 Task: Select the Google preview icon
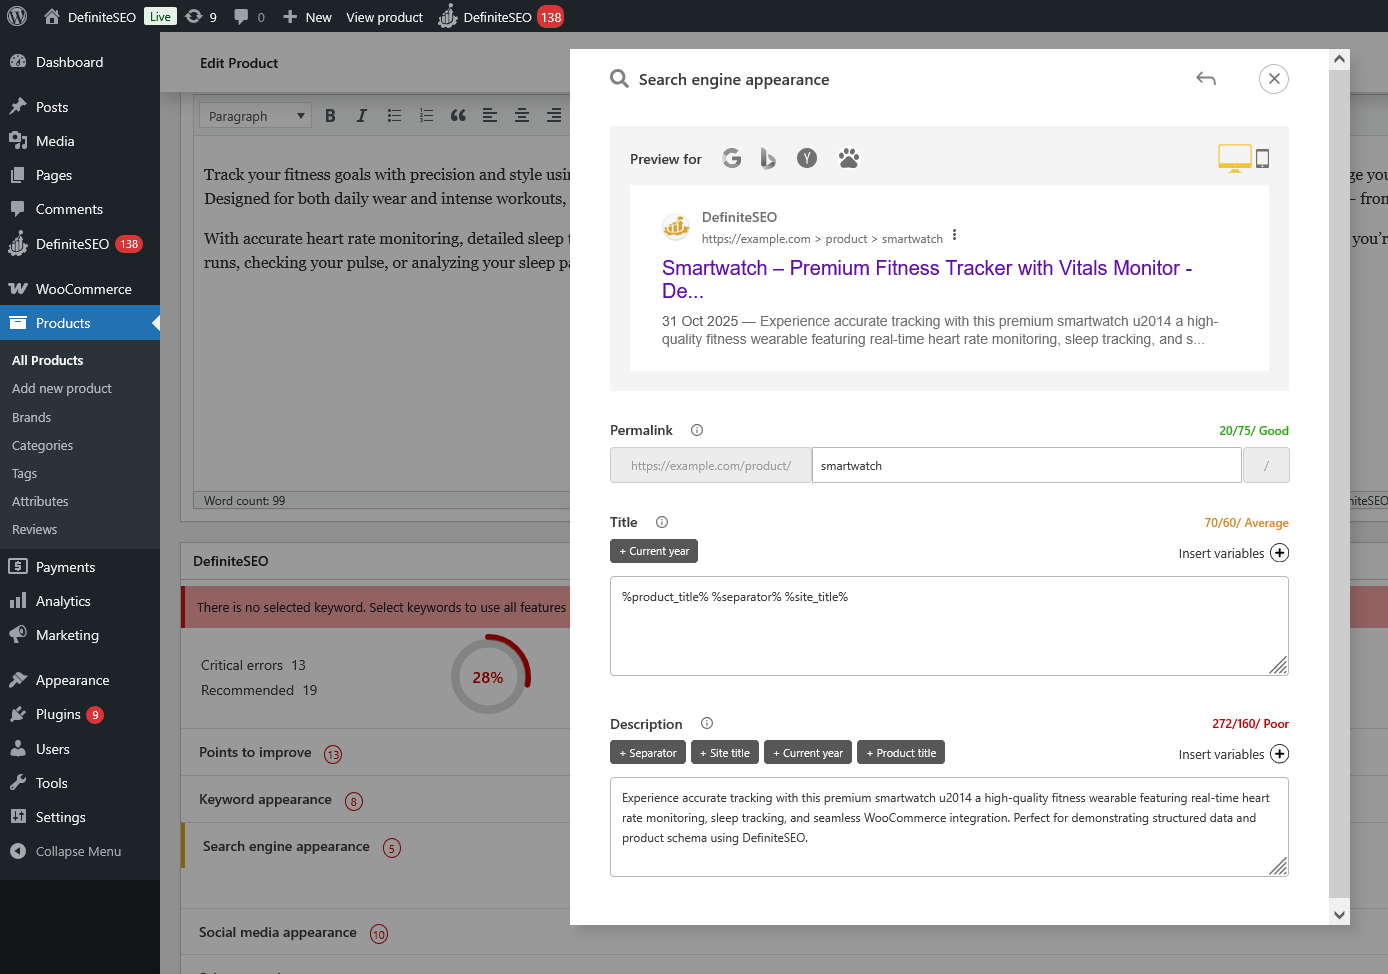pos(731,158)
